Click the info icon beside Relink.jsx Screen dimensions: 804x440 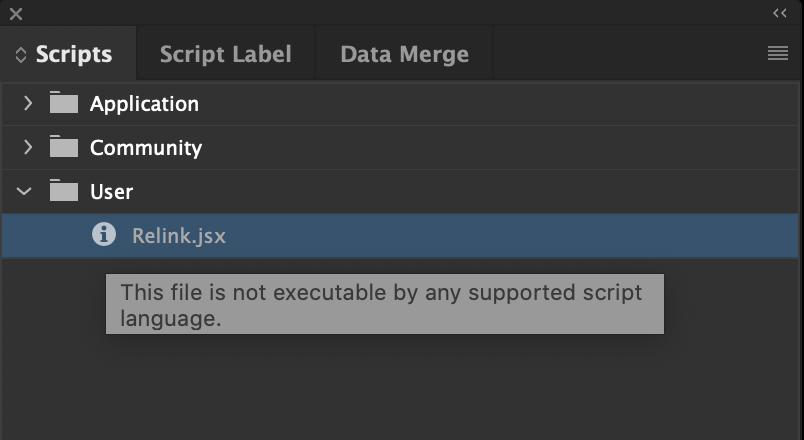point(103,235)
